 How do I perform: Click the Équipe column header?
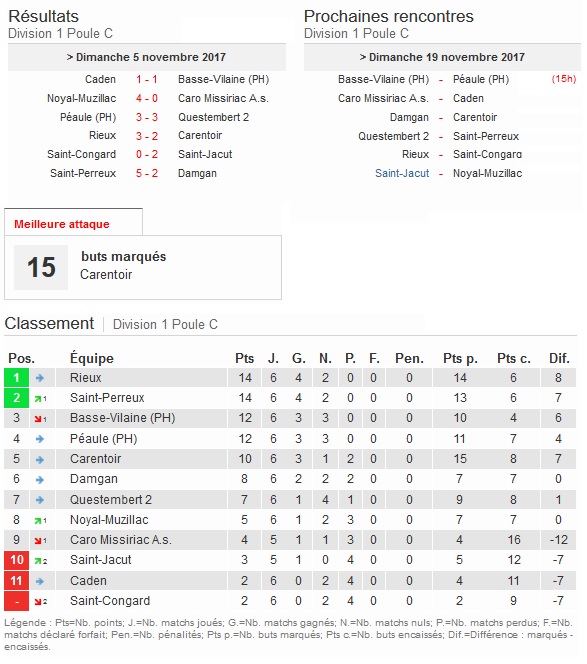(x=92, y=358)
